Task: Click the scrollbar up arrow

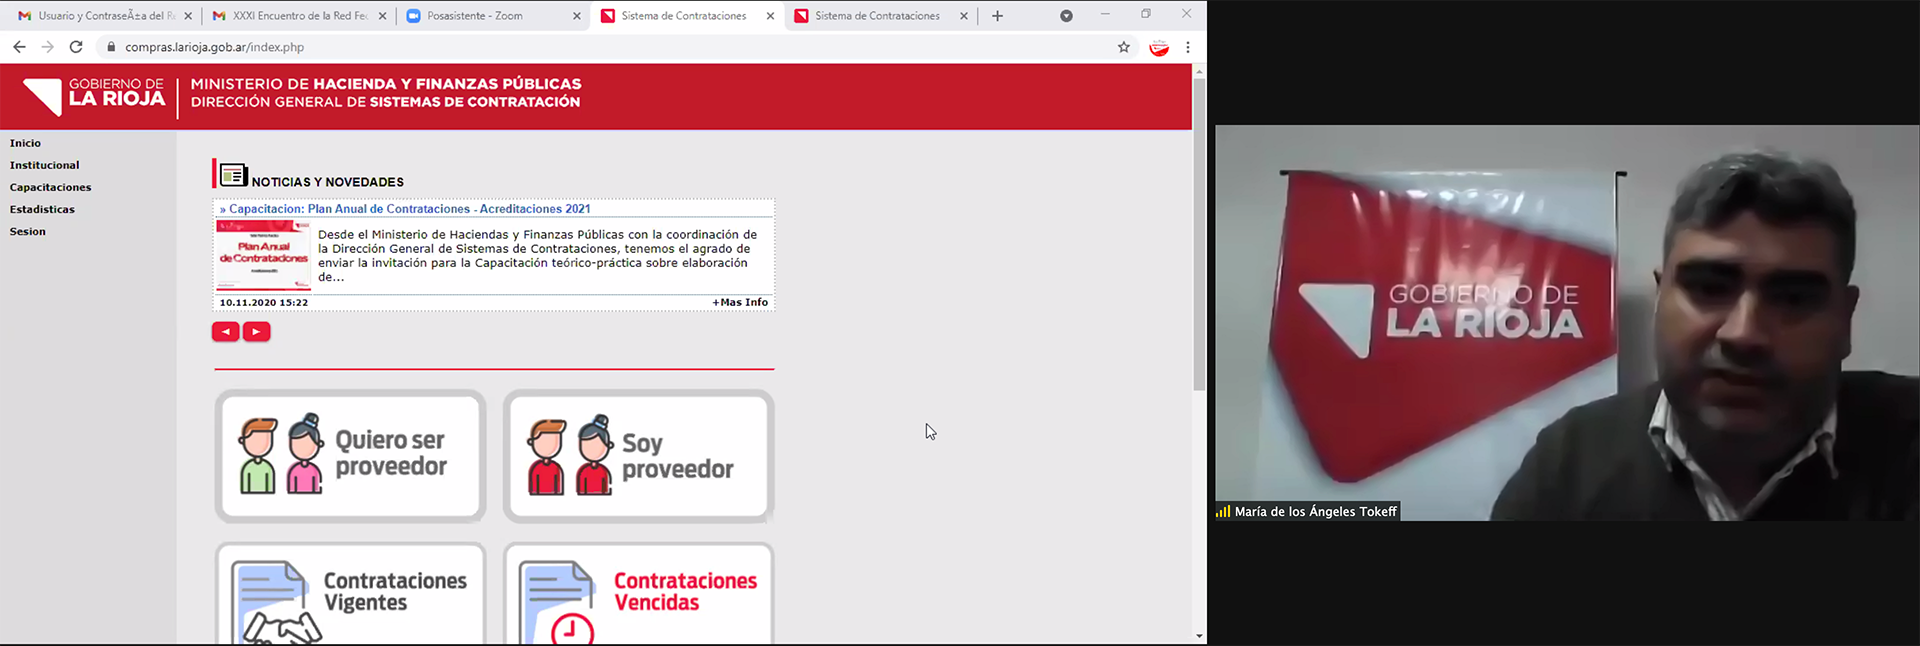Action: (x=1199, y=71)
